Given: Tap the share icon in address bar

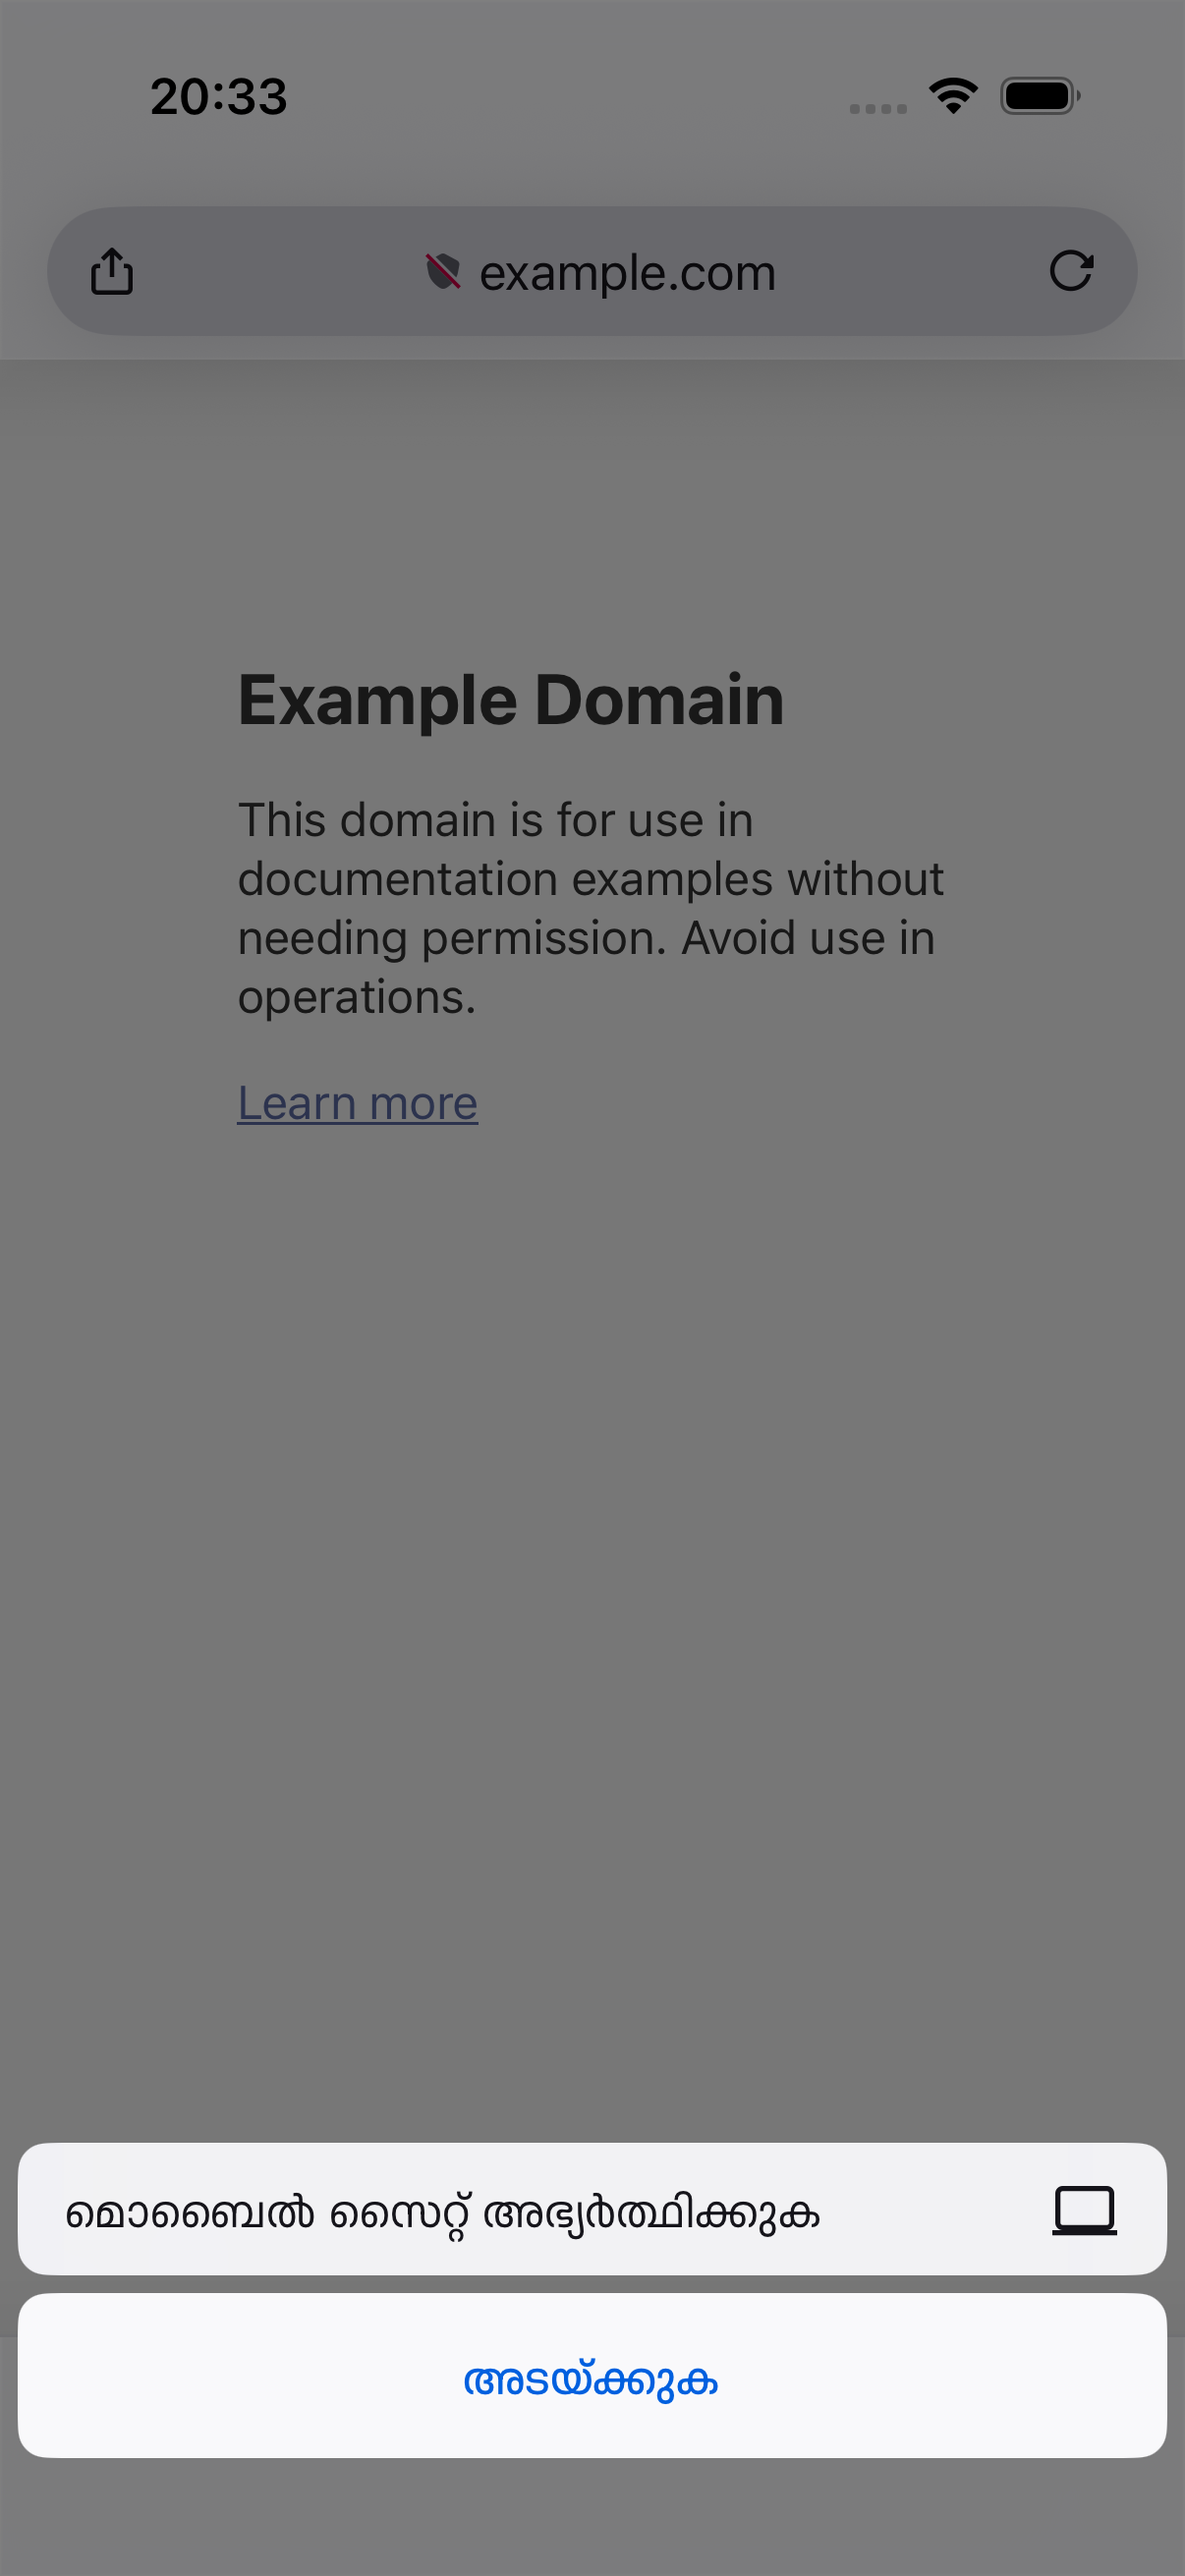Looking at the screenshot, I should point(111,271).
